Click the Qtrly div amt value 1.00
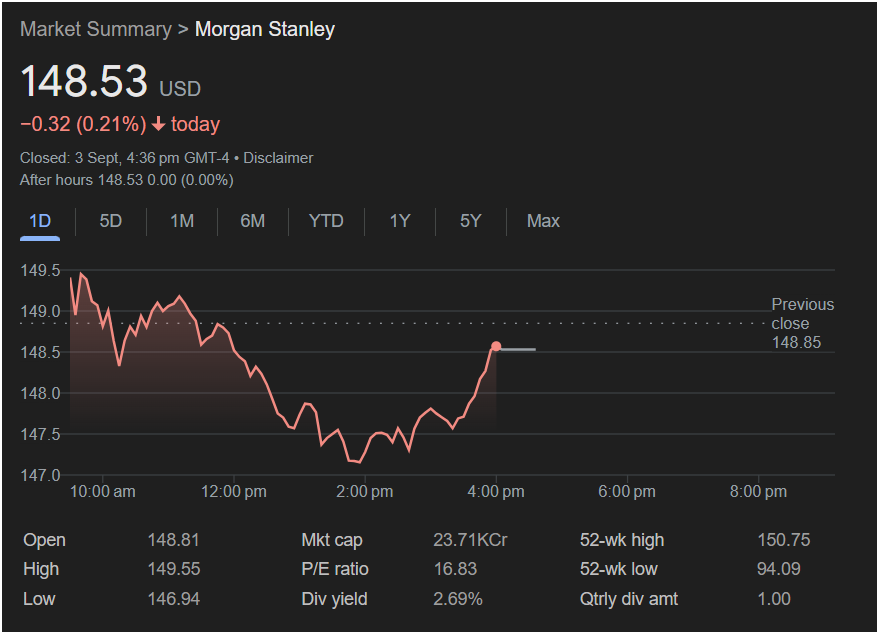This screenshot has width=879, height=634. [774, 599]
